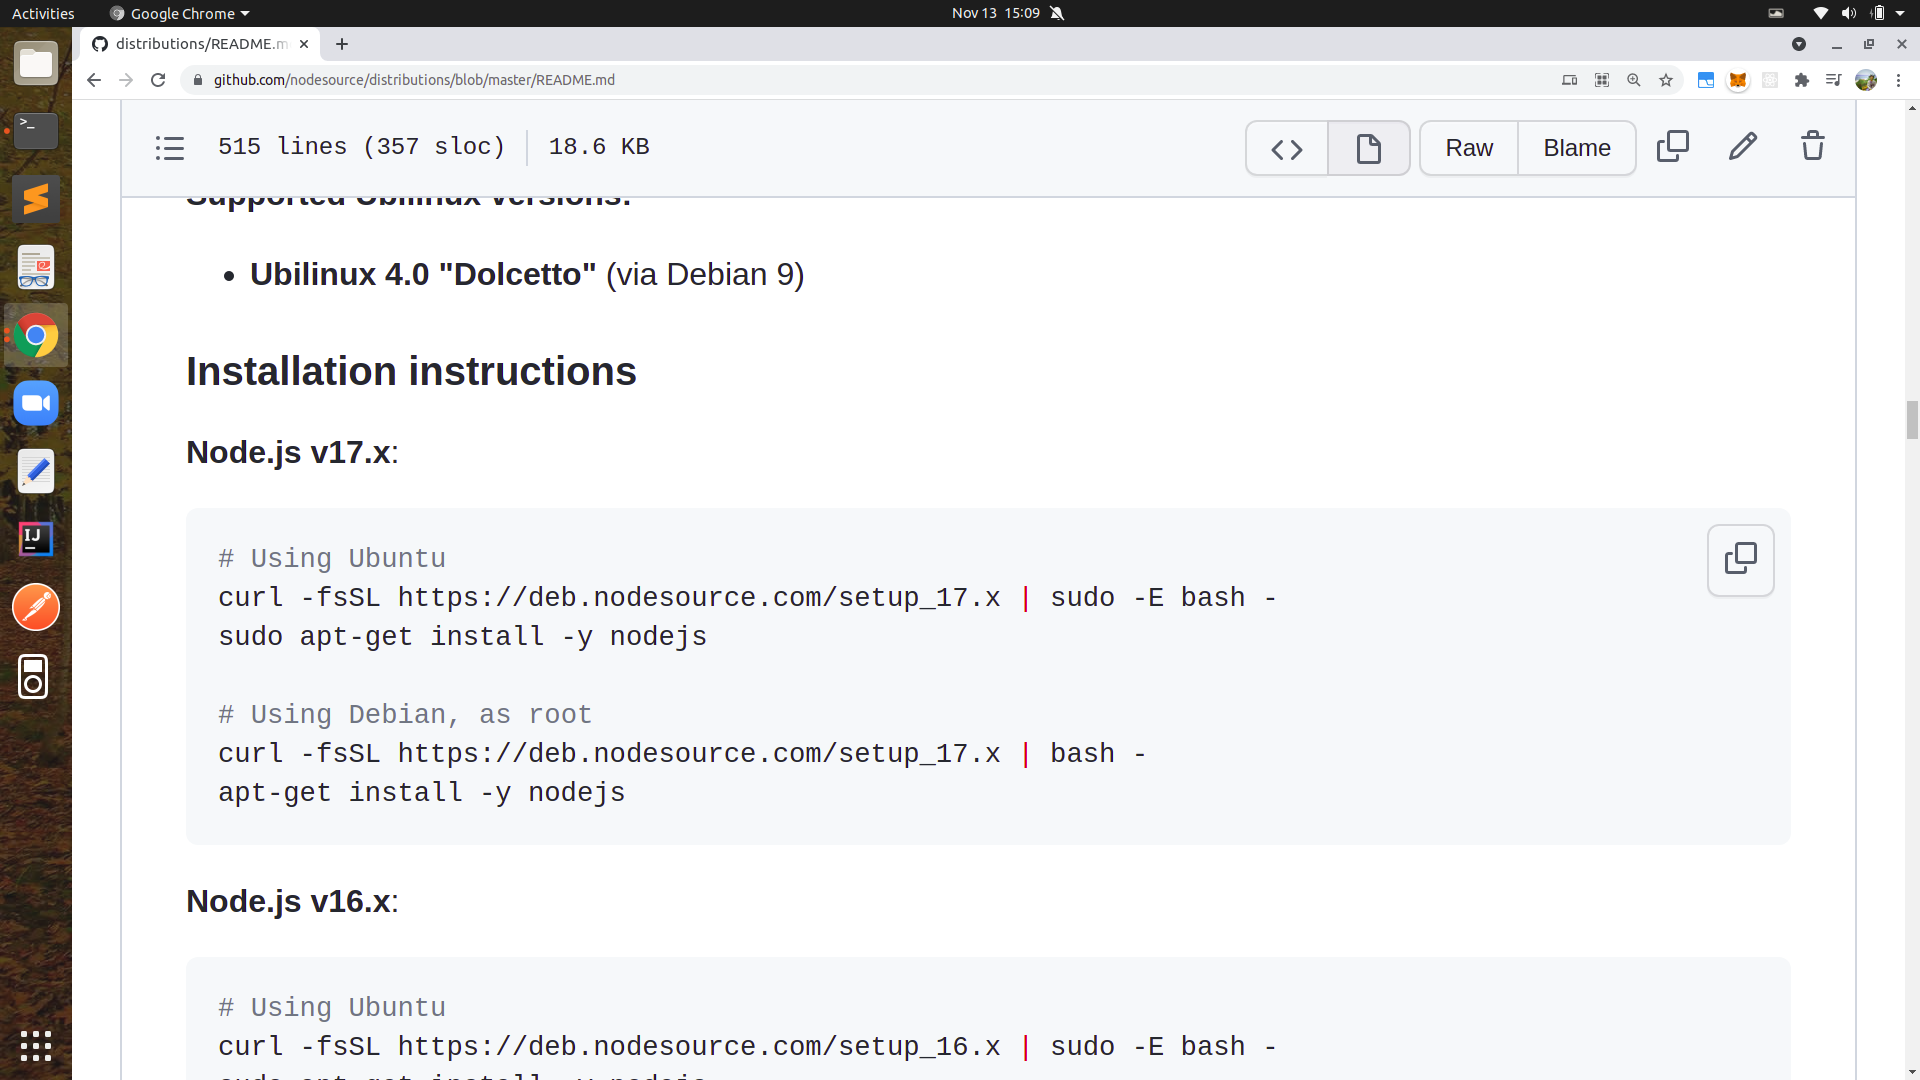Open Chrome three-dot menu
Viewport: 1920px width, 1080px height.
(1898, 80)
